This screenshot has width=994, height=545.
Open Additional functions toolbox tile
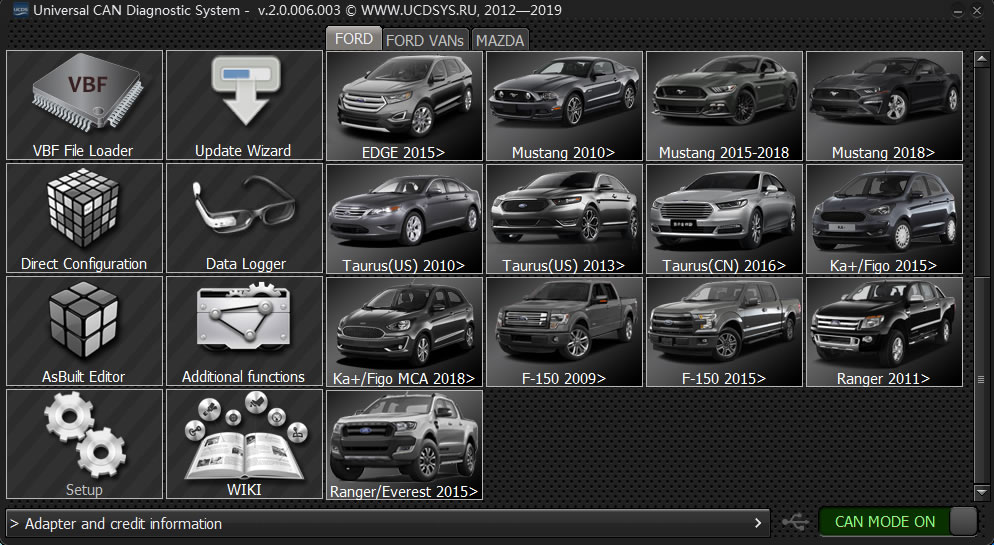[x=244, y=331]
